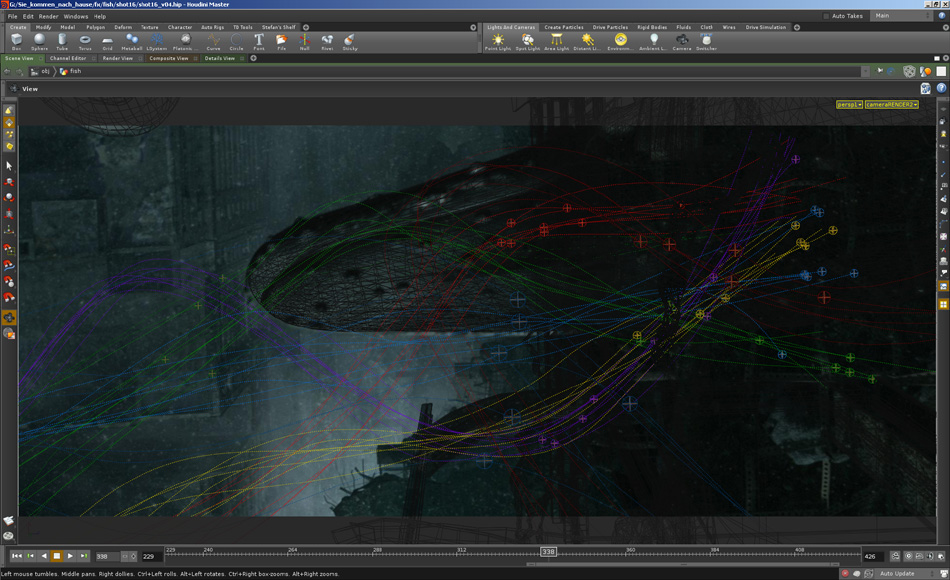The height and width of the screenshot is (580, 950).
Task: Add a Spot Light from shelf
Action: tap(527, 41)
